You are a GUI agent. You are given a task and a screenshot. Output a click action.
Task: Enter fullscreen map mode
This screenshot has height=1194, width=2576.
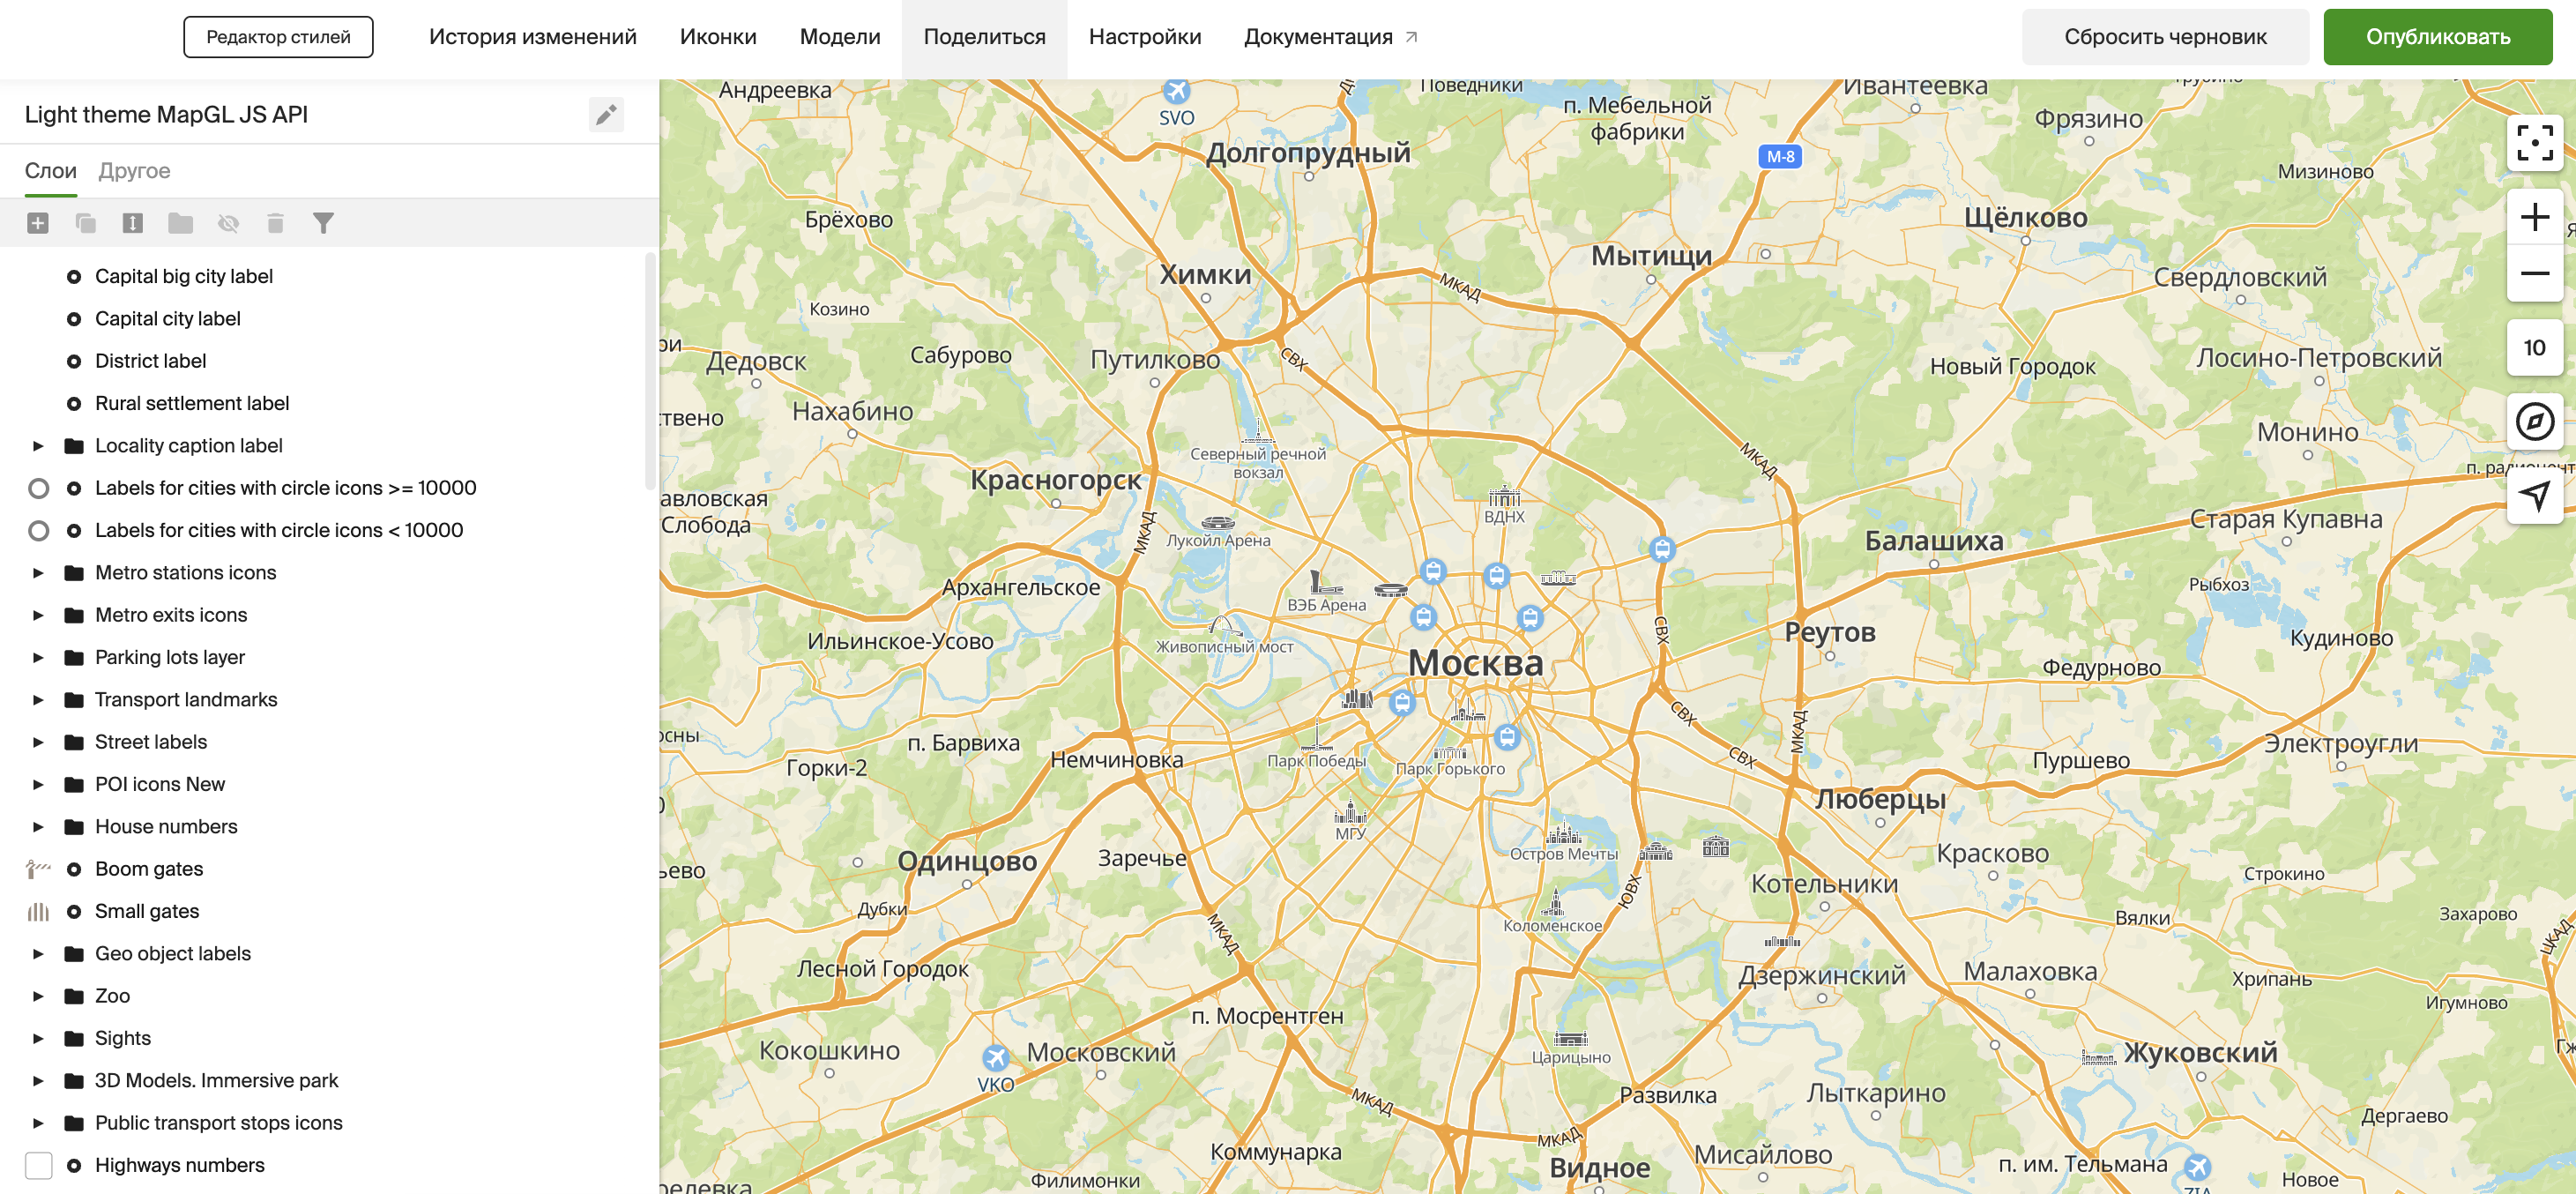click(2533, 143)
